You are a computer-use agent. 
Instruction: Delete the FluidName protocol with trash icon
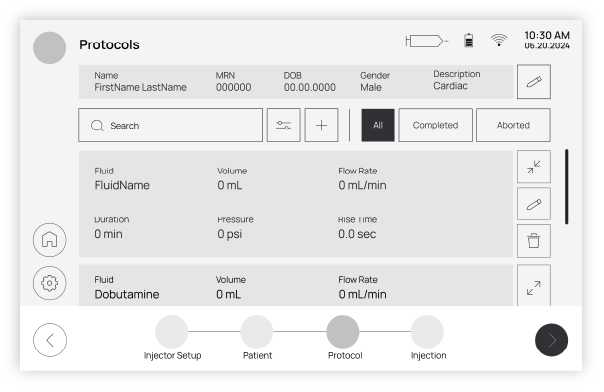[534, 241]
